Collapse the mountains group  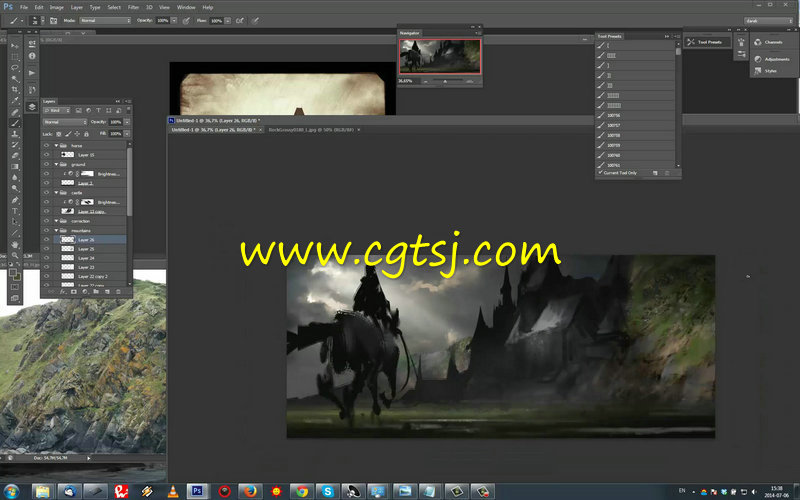pyautogui.click(x=56, y=230)
